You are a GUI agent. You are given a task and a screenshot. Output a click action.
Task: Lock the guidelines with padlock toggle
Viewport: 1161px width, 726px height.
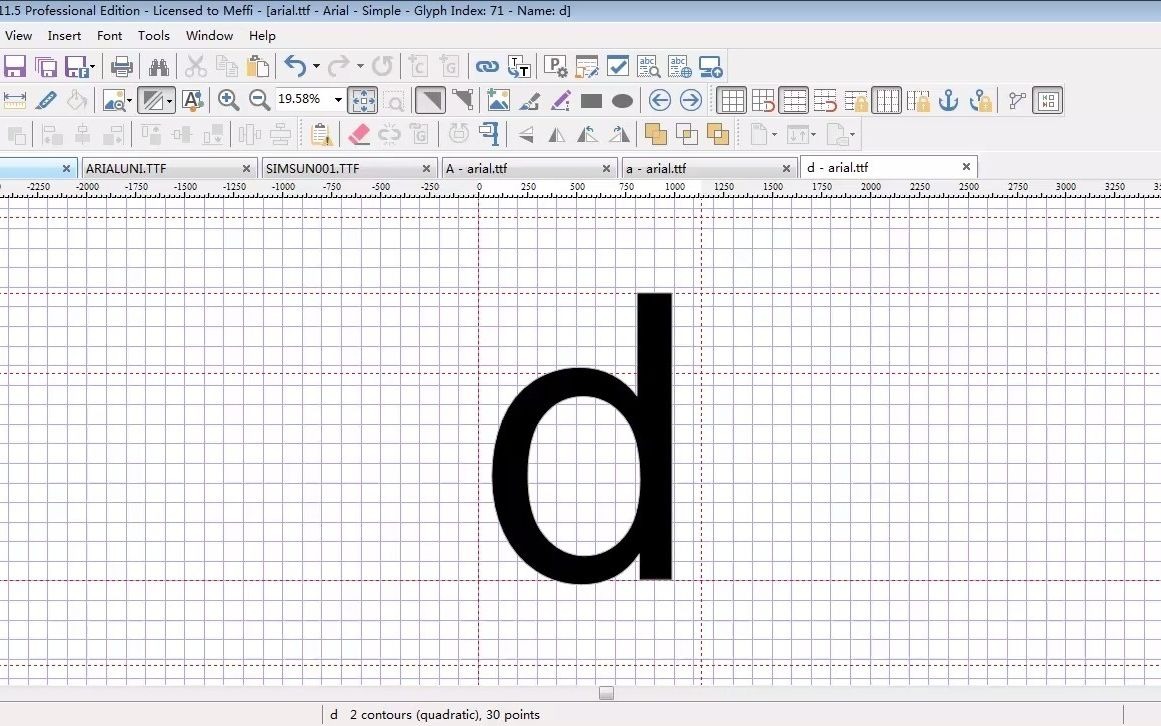pyautogui.click(x=856, y=100)
